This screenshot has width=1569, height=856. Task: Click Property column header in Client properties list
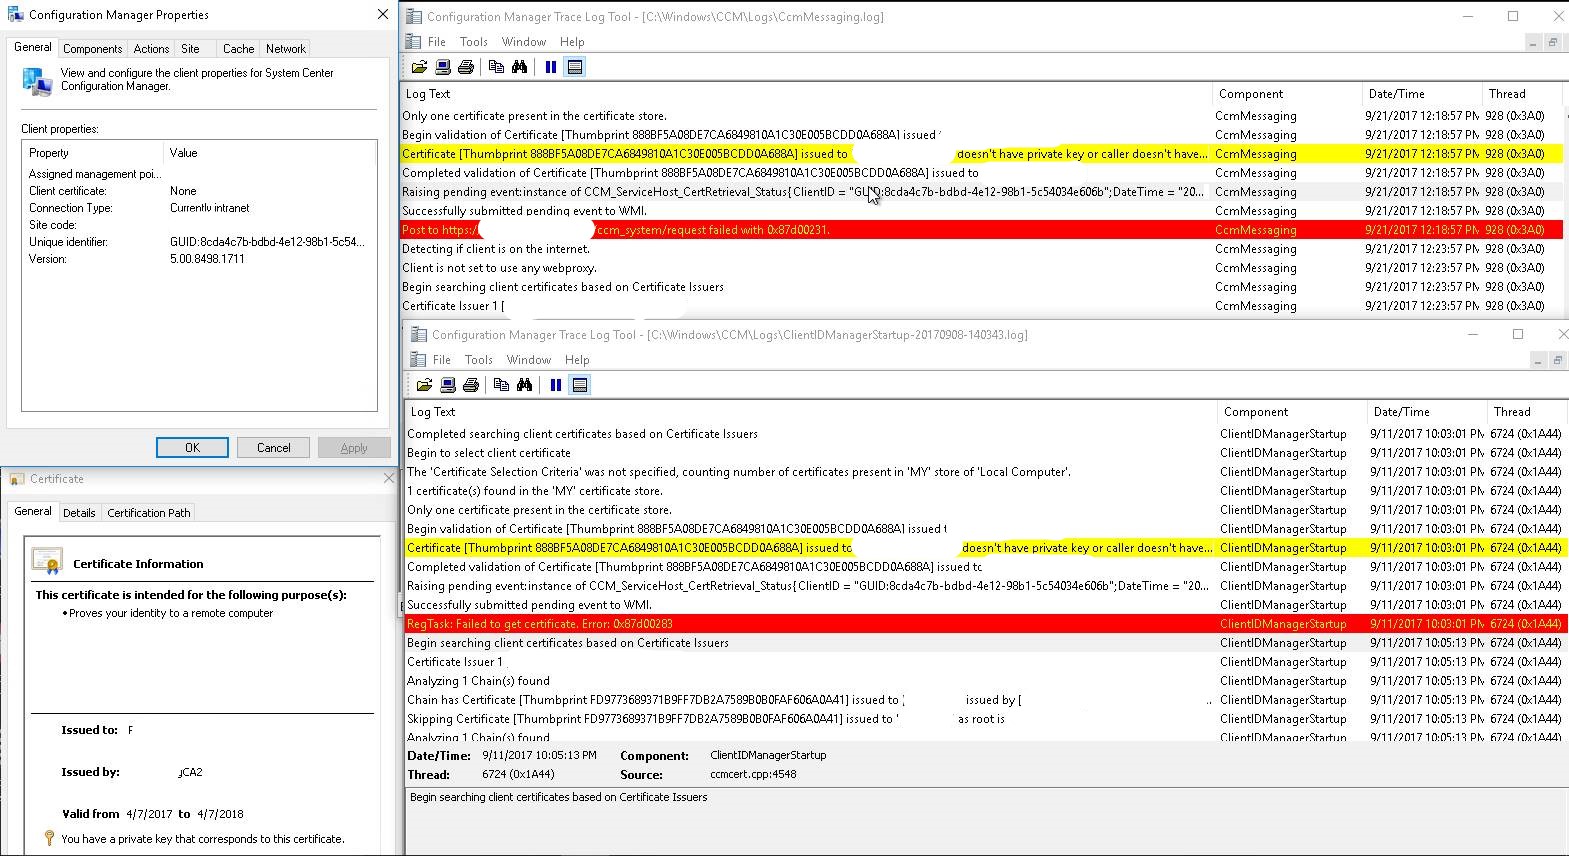tap(93, 153)
